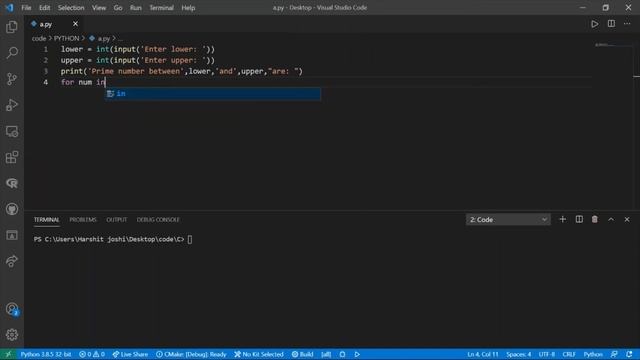
Task: Switch to the TERMINAL panel tab
Action: click(x=47, y=220)
